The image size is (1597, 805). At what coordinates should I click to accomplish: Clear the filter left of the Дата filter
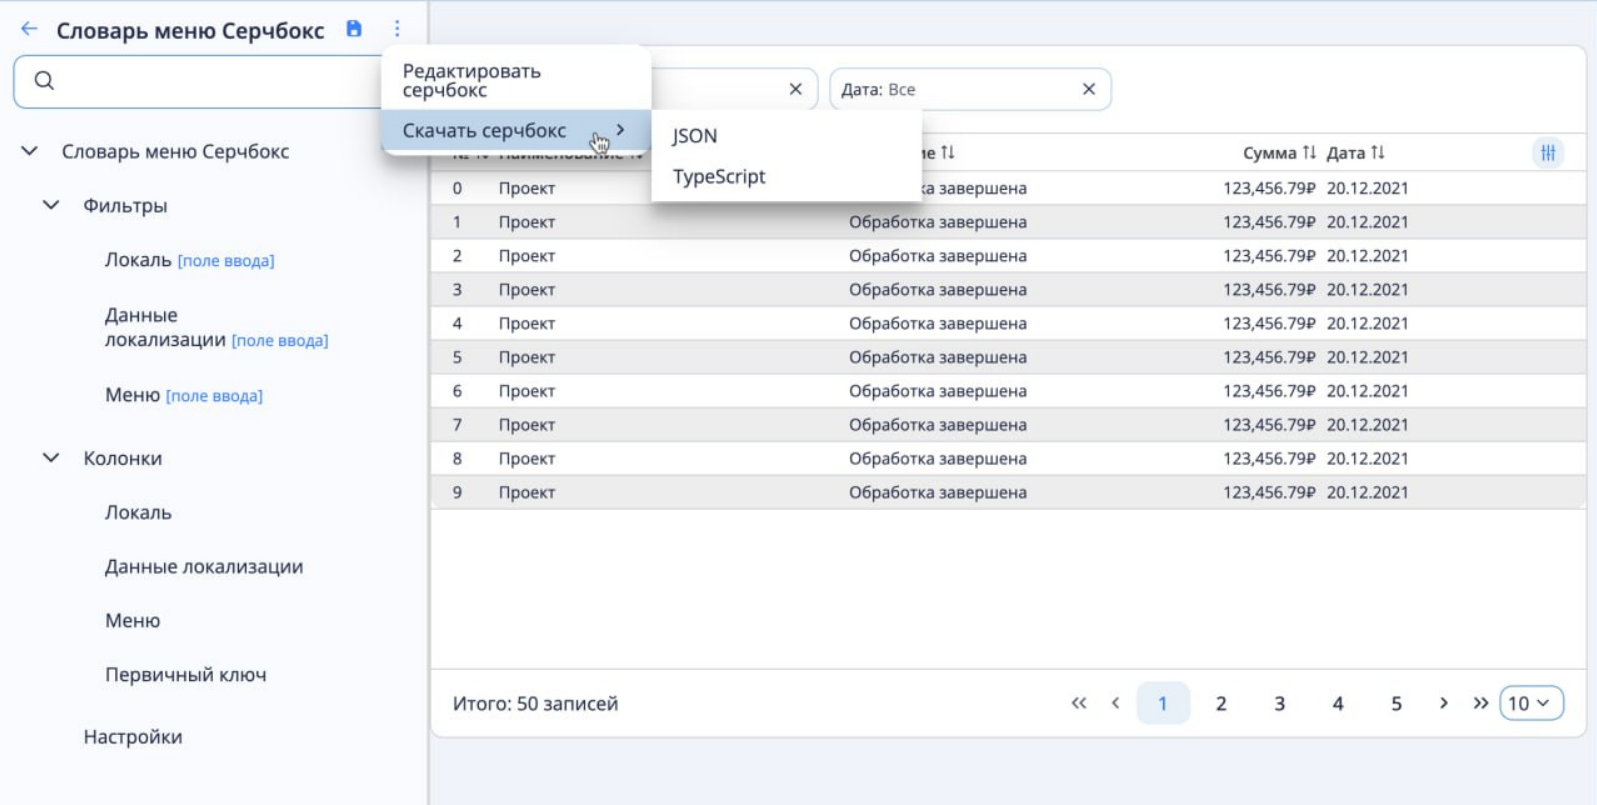pos(795,89)
